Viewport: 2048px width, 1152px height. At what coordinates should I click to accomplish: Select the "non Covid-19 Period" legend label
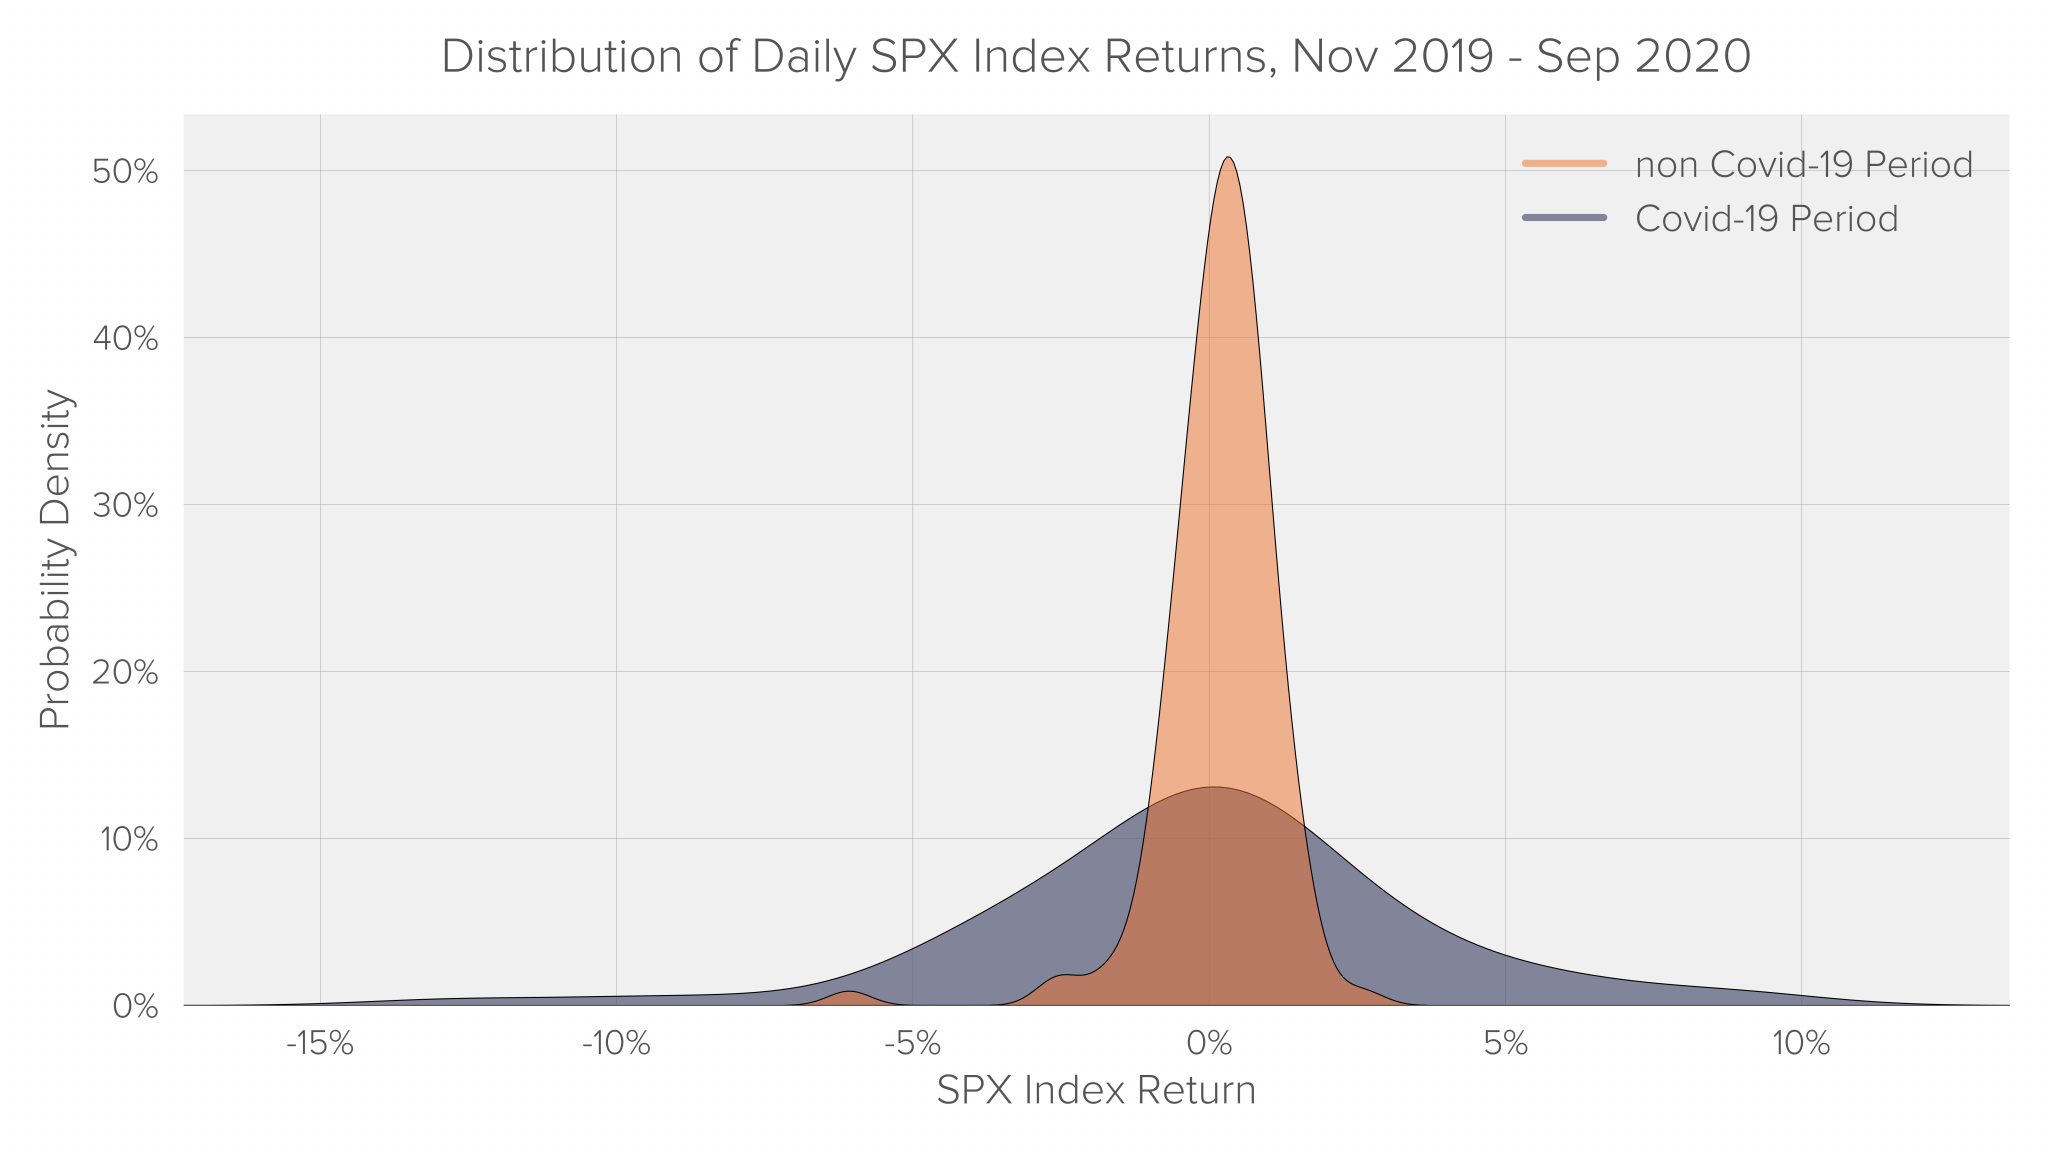(x=1803, y=165)
